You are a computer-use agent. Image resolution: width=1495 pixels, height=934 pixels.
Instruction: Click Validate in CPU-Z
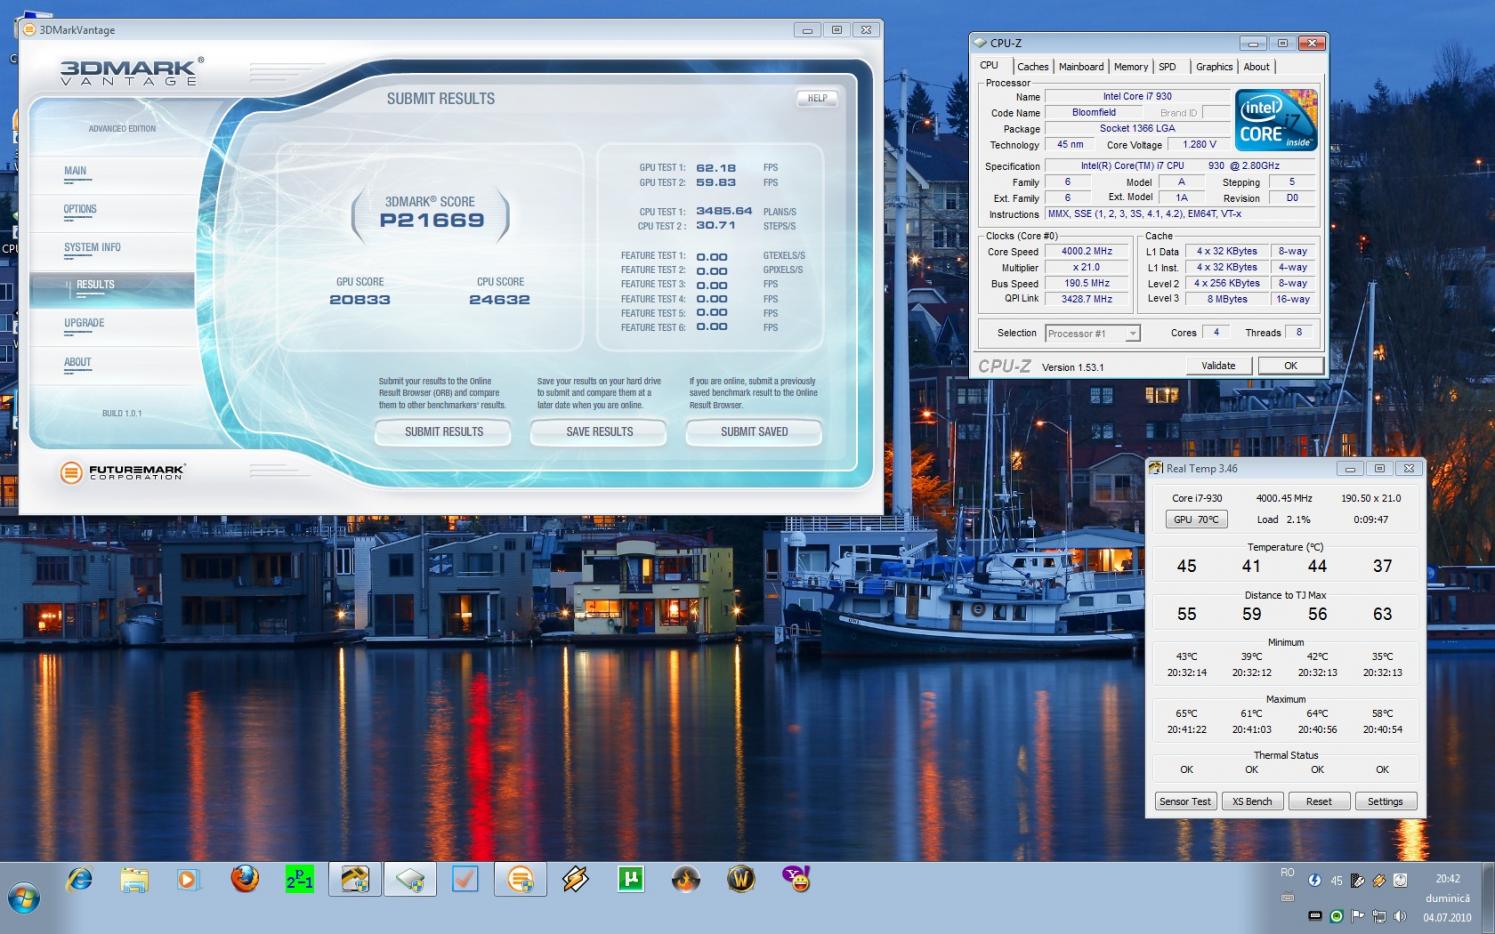[1218, 366]
